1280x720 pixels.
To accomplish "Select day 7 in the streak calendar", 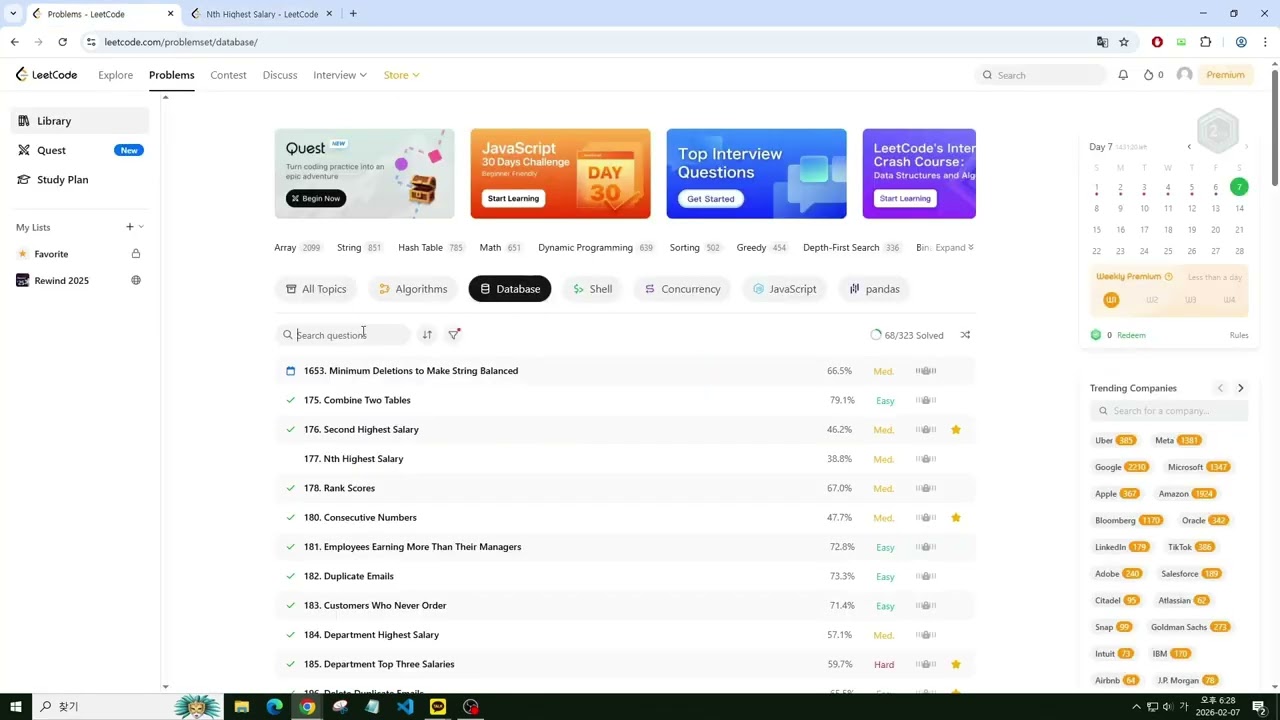I will click(x=1239, y=187).
